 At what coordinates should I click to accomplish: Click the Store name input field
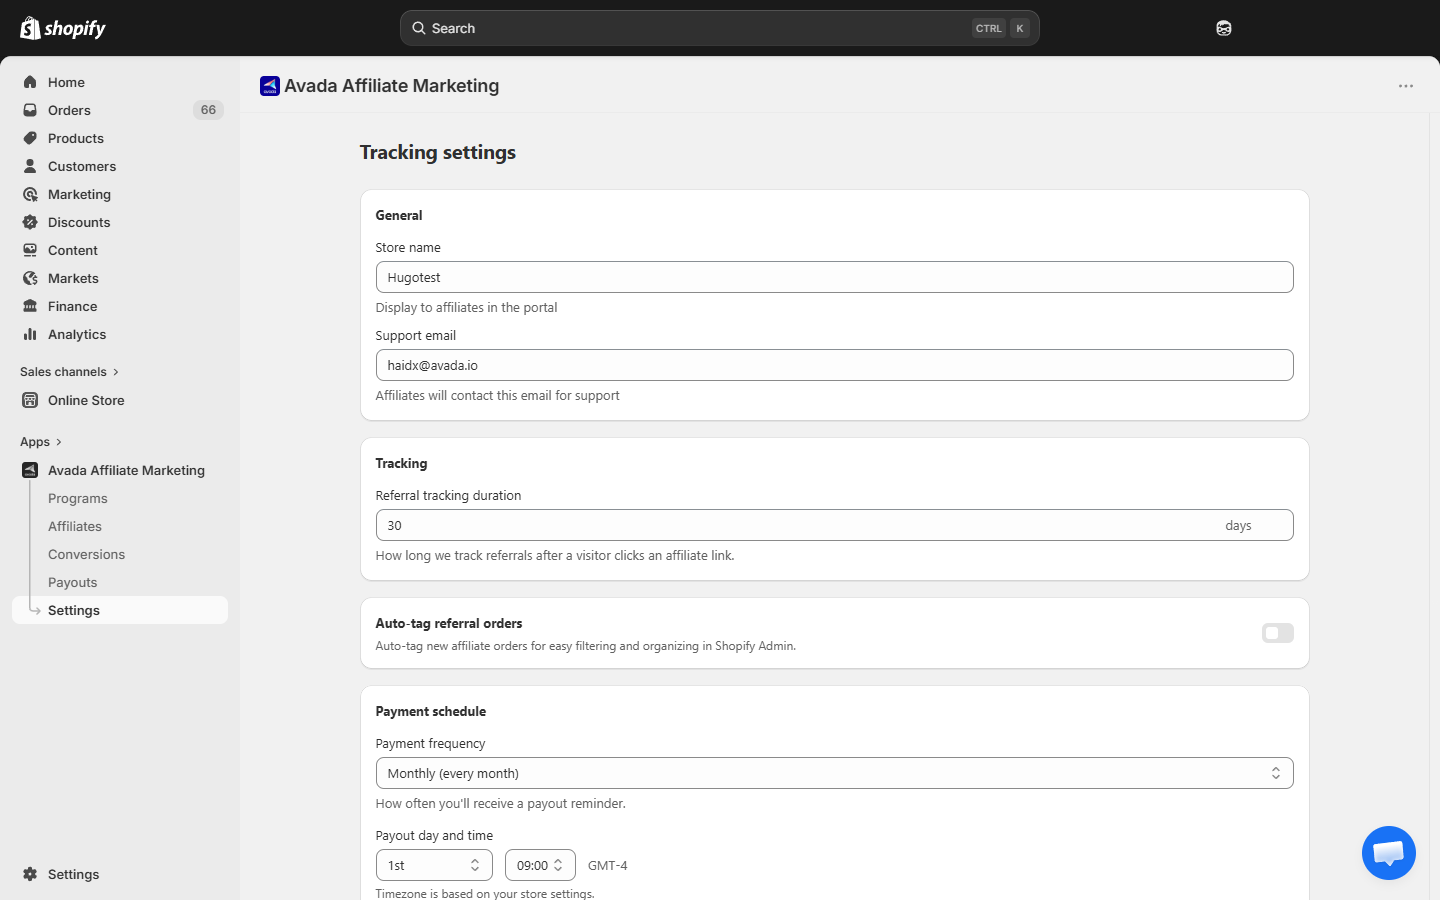click(834, 277)
